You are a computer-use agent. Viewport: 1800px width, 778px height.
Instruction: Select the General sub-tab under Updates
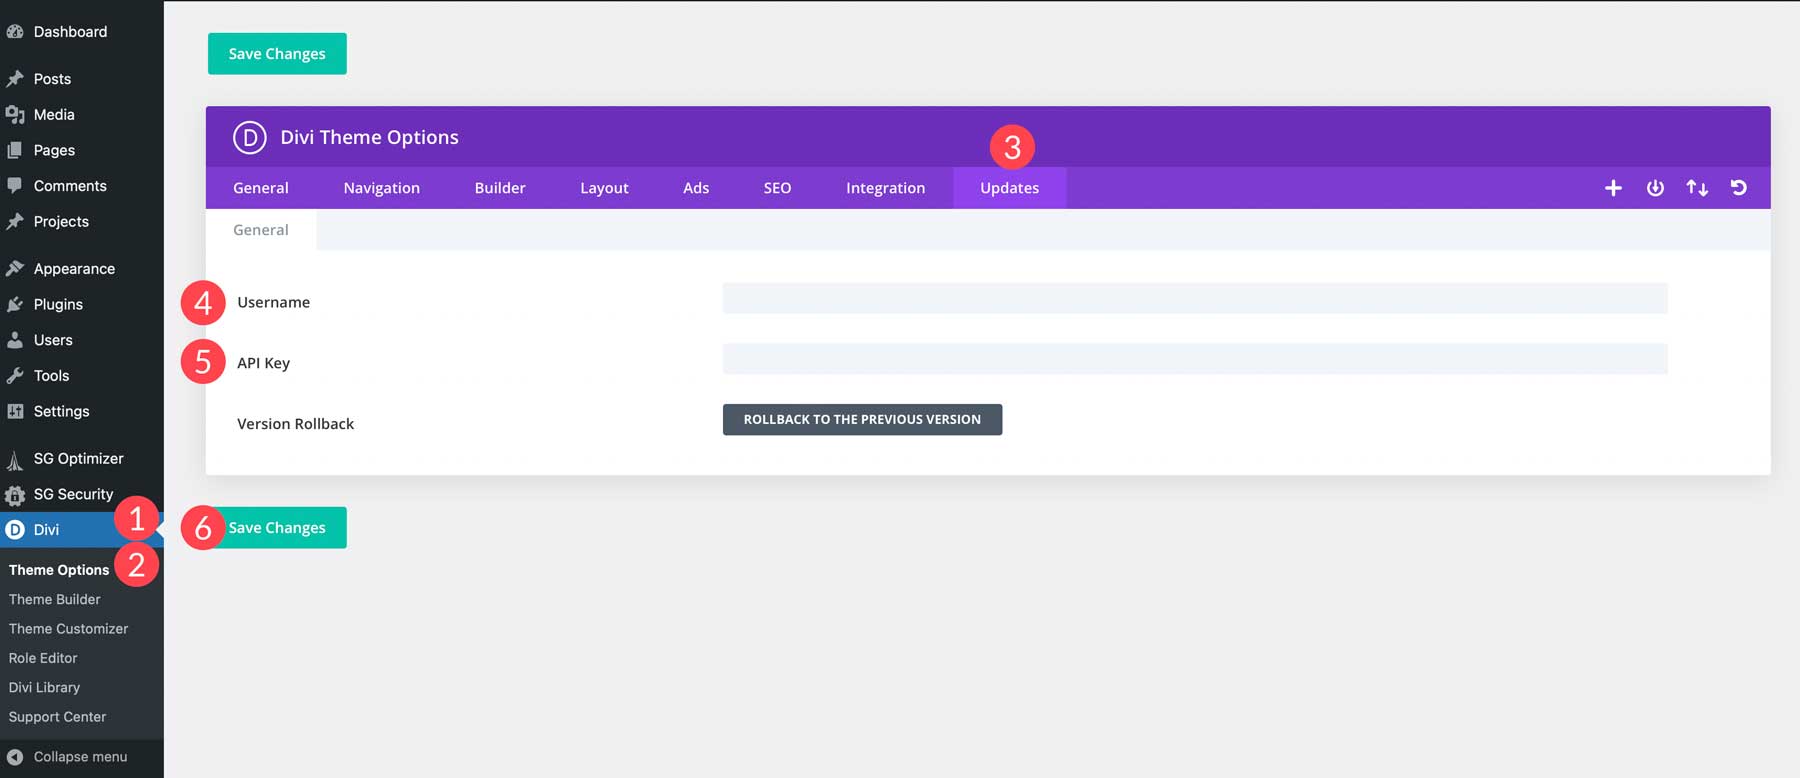(261, 230)
